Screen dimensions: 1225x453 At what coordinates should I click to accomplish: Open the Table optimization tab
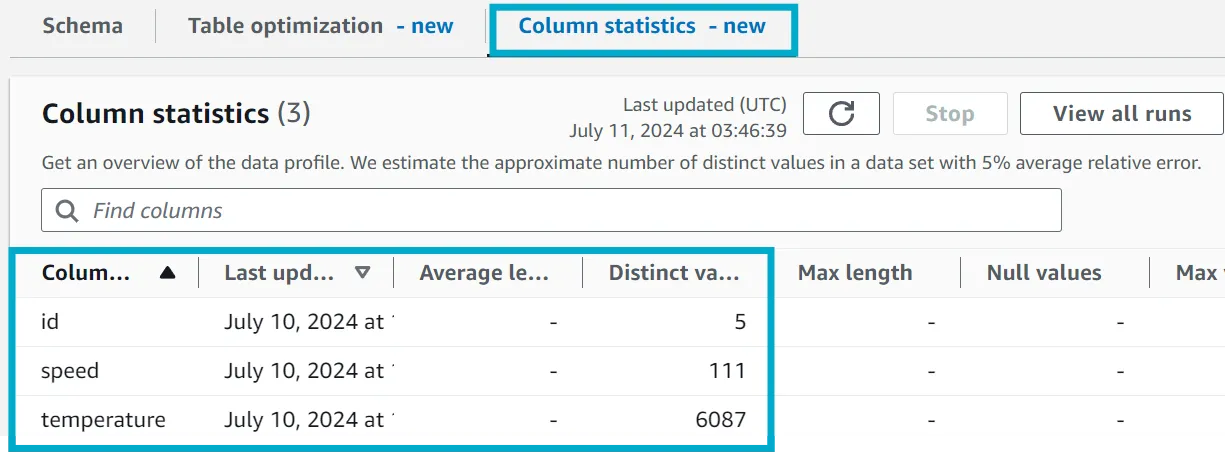[x=320, y=26]
